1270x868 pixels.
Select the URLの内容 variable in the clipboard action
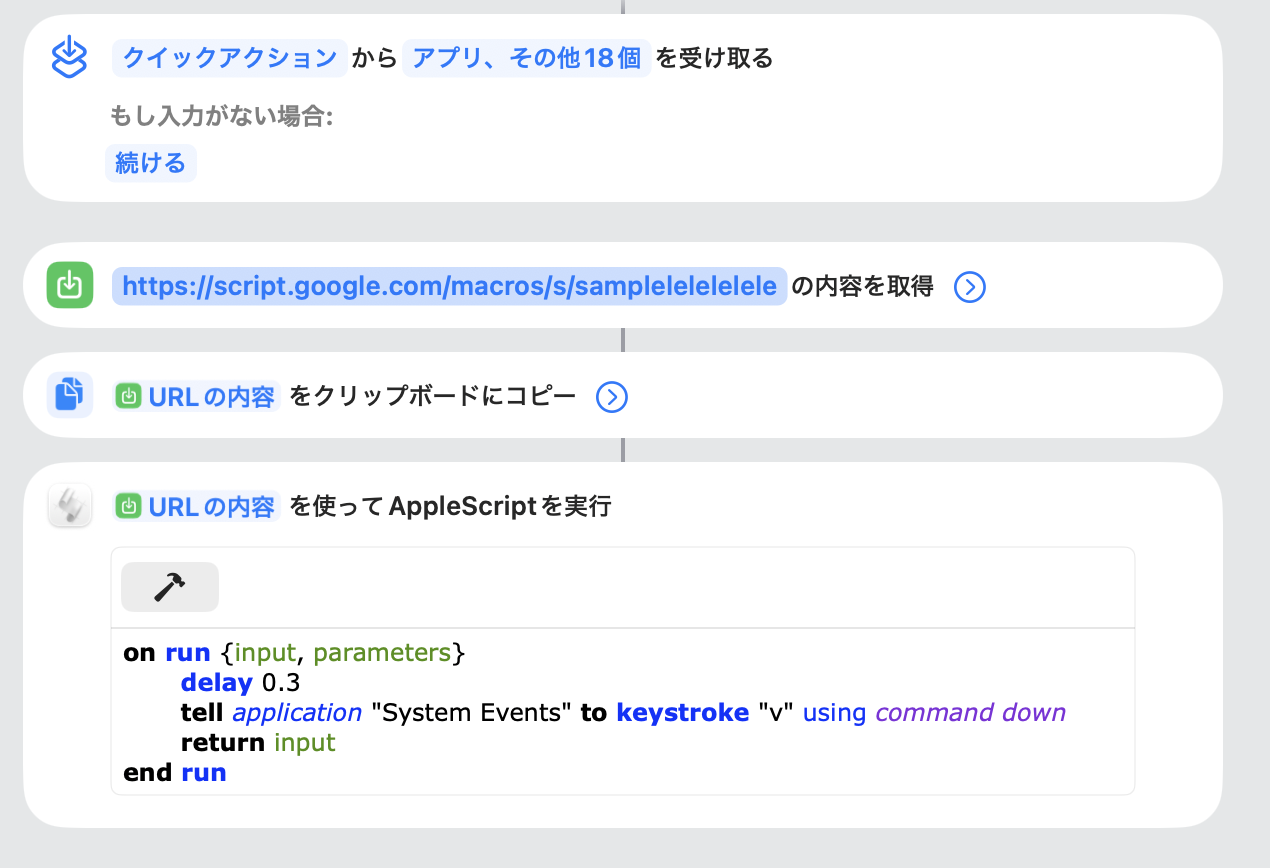[196, 397]
